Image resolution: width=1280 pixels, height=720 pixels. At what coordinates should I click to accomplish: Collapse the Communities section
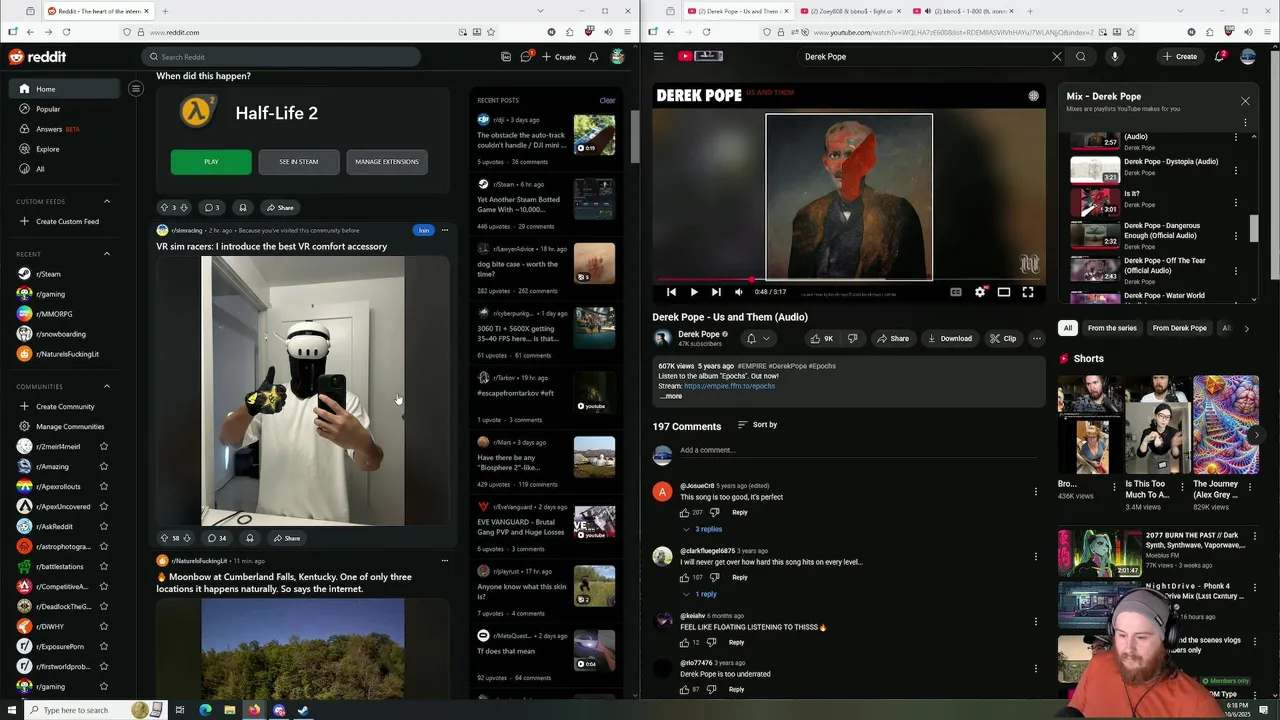107,386
